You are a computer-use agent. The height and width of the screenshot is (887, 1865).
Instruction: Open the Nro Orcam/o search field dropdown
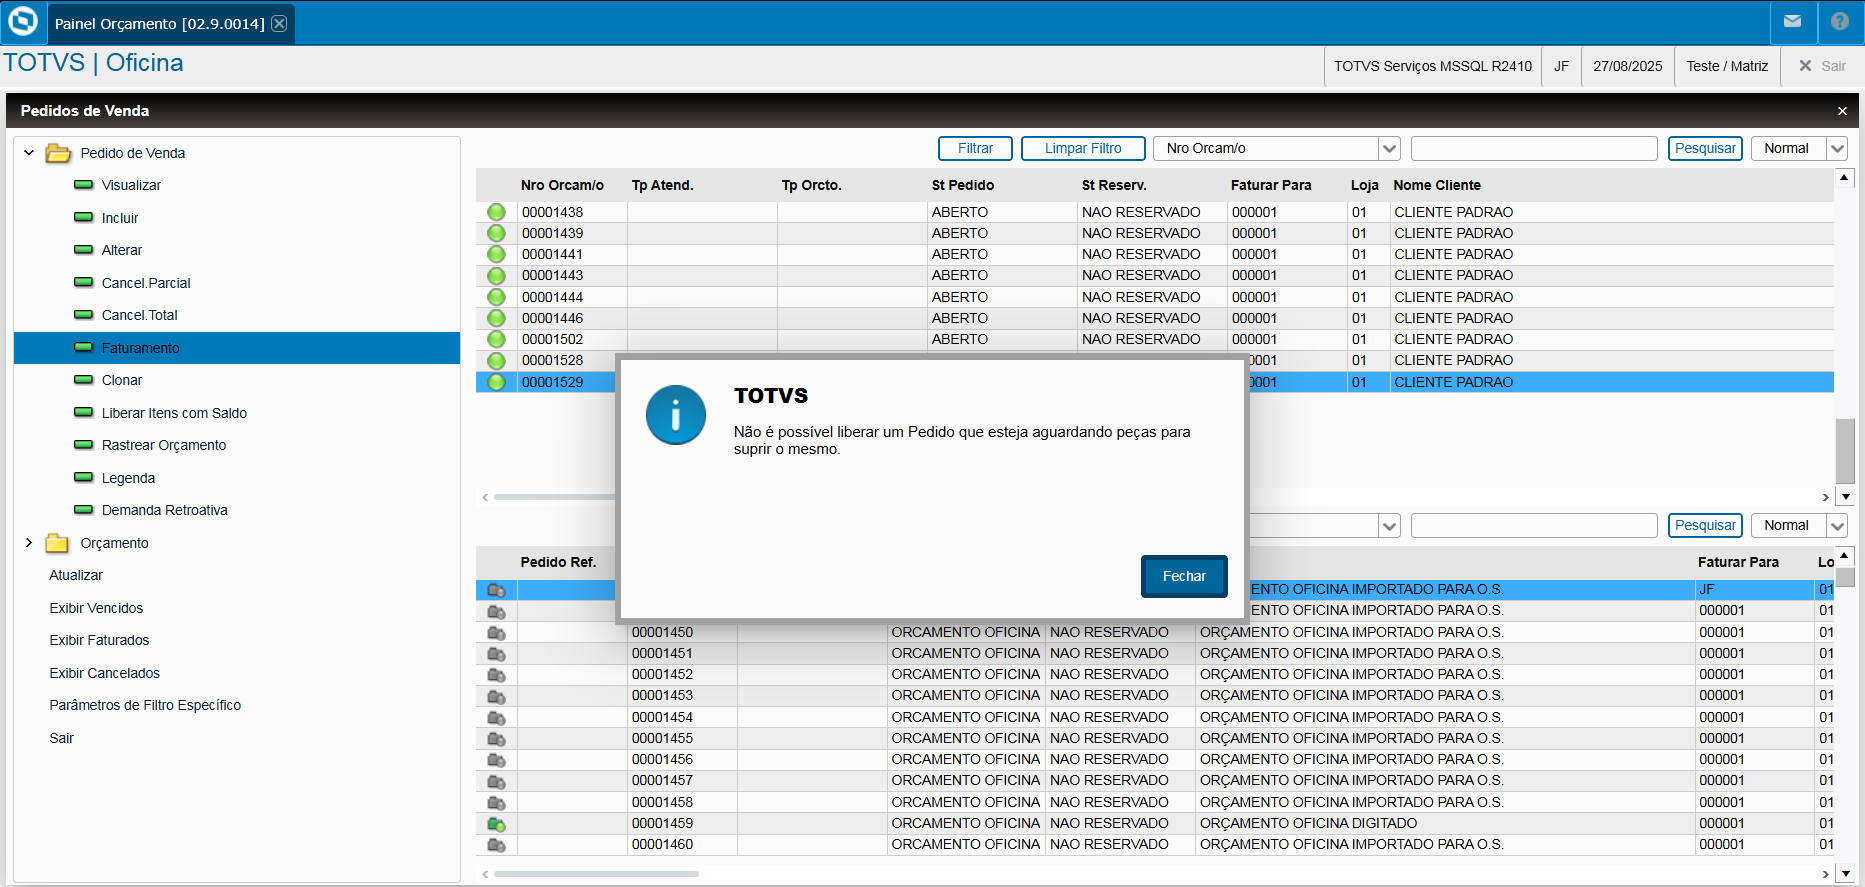click(1389, 149)
